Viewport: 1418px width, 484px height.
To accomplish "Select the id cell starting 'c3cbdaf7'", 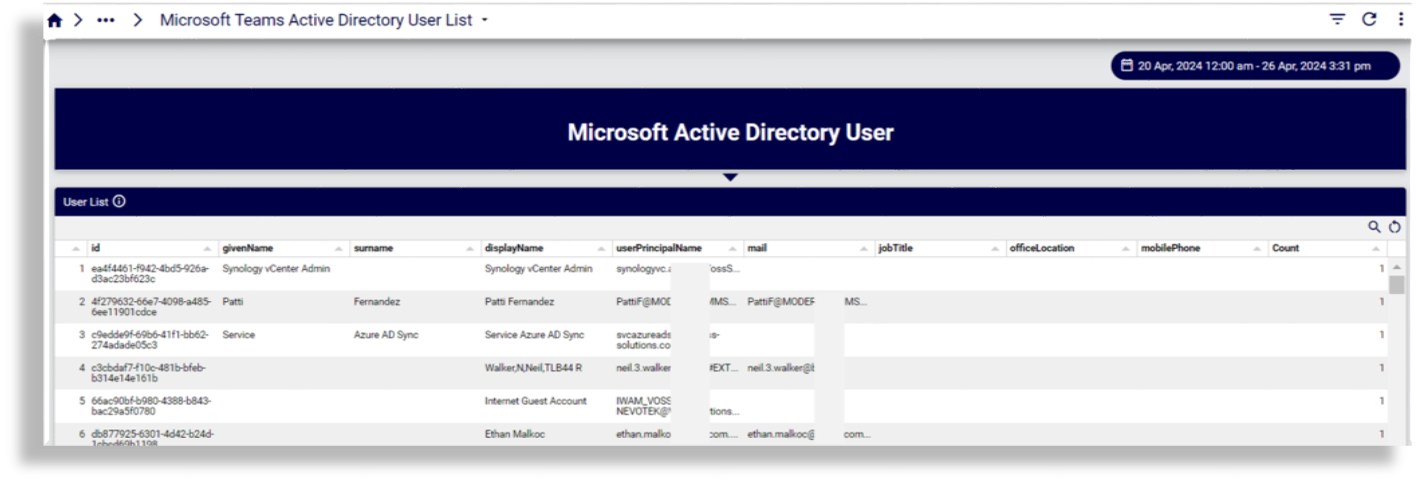I will (148, 373).
